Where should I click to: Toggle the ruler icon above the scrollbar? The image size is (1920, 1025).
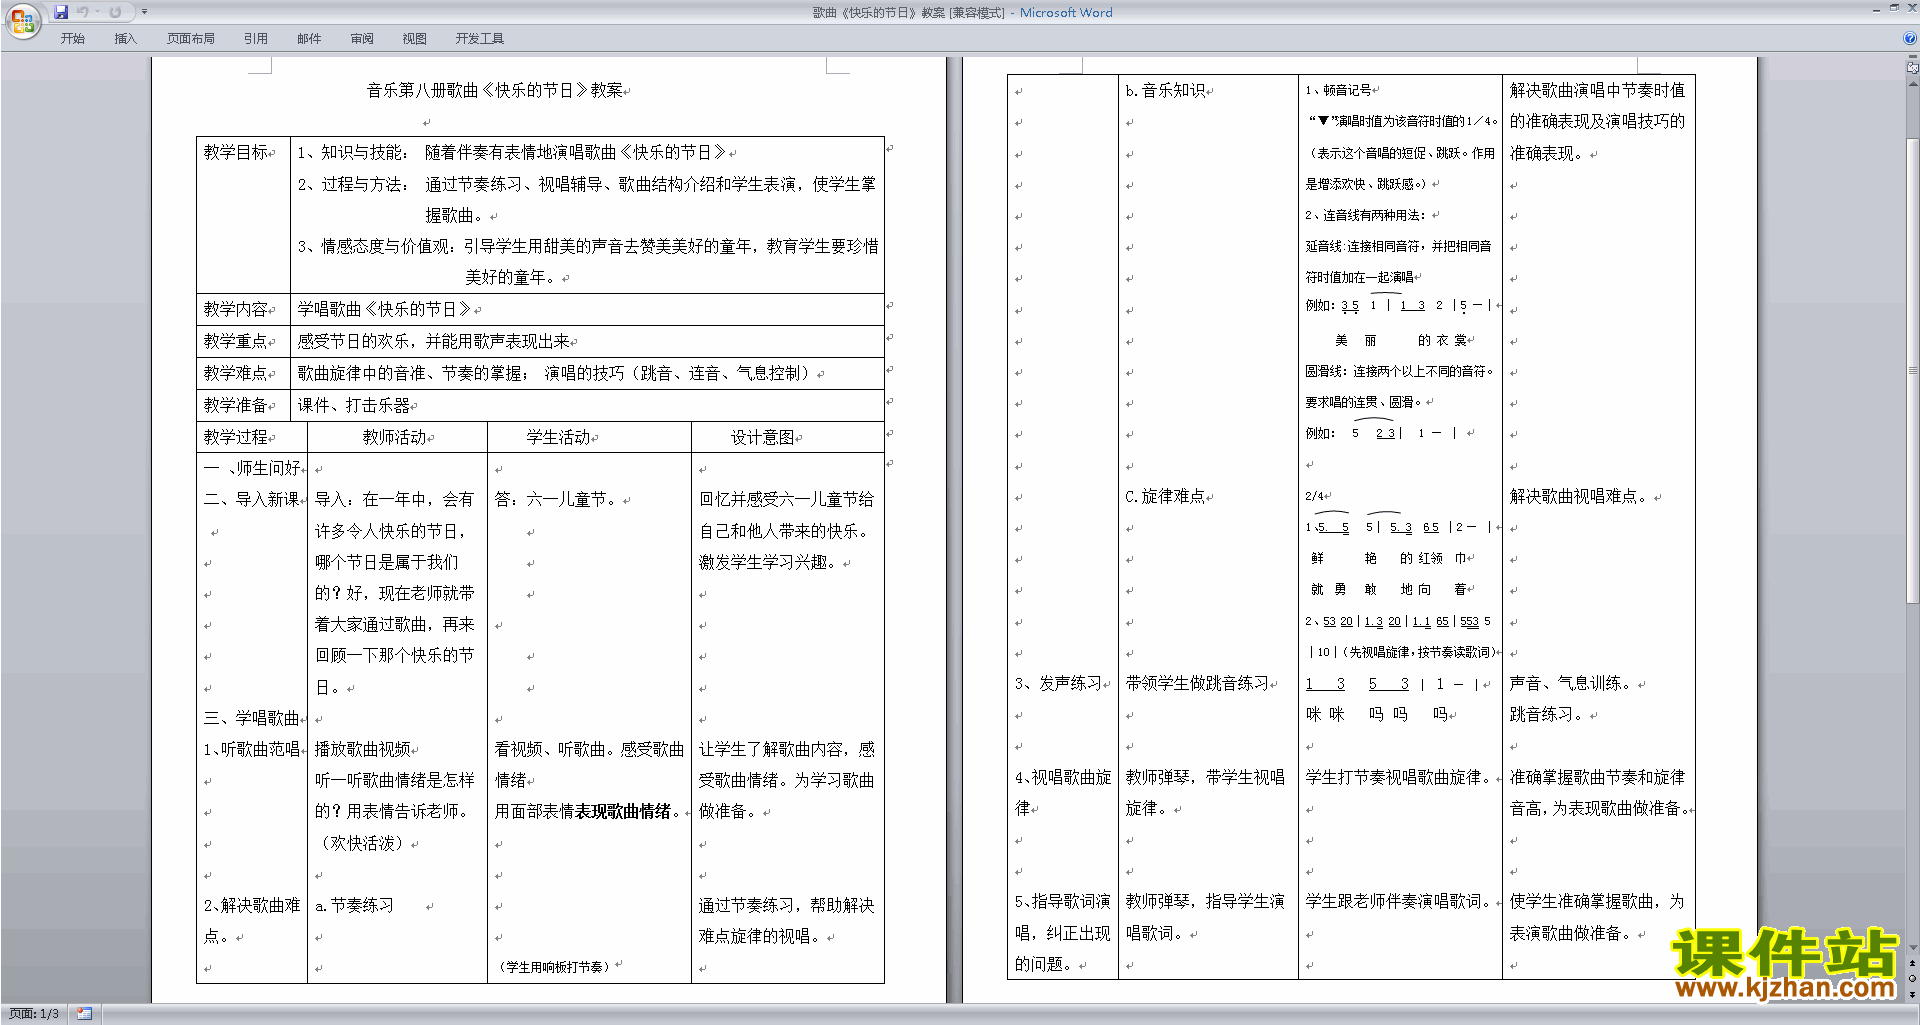coord(1913,69)
